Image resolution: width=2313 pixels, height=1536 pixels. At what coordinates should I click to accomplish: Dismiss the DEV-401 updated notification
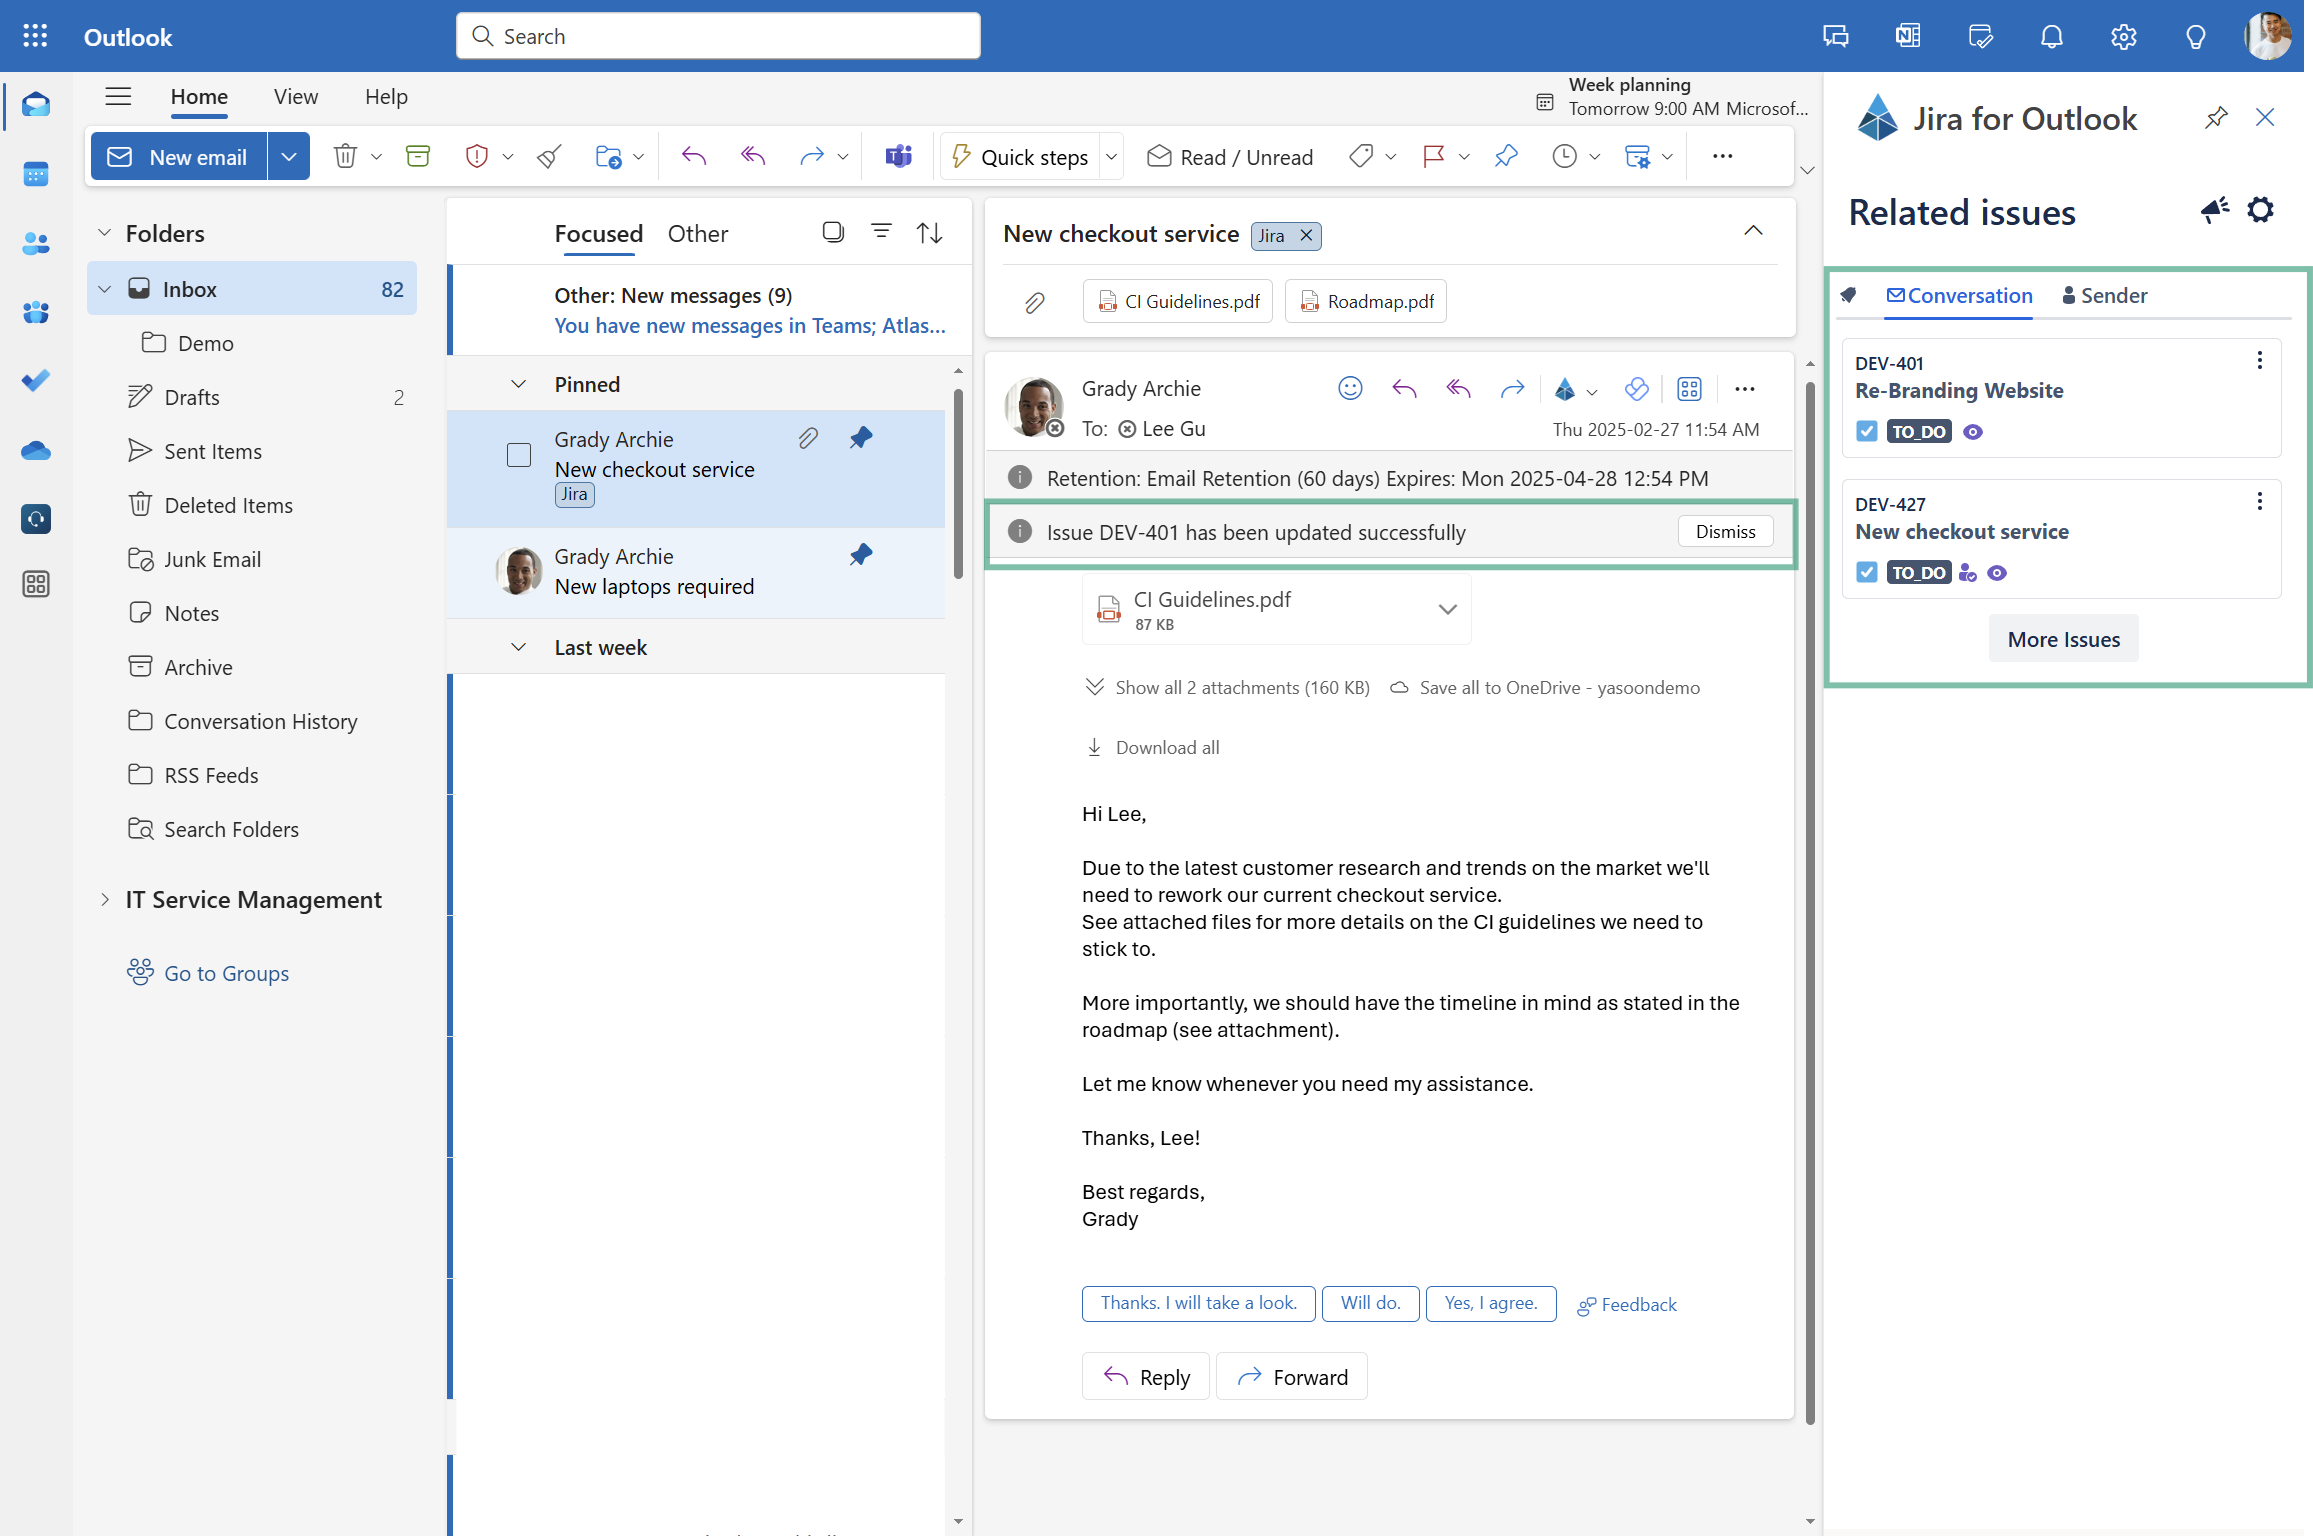click(x=1725, y=531)
